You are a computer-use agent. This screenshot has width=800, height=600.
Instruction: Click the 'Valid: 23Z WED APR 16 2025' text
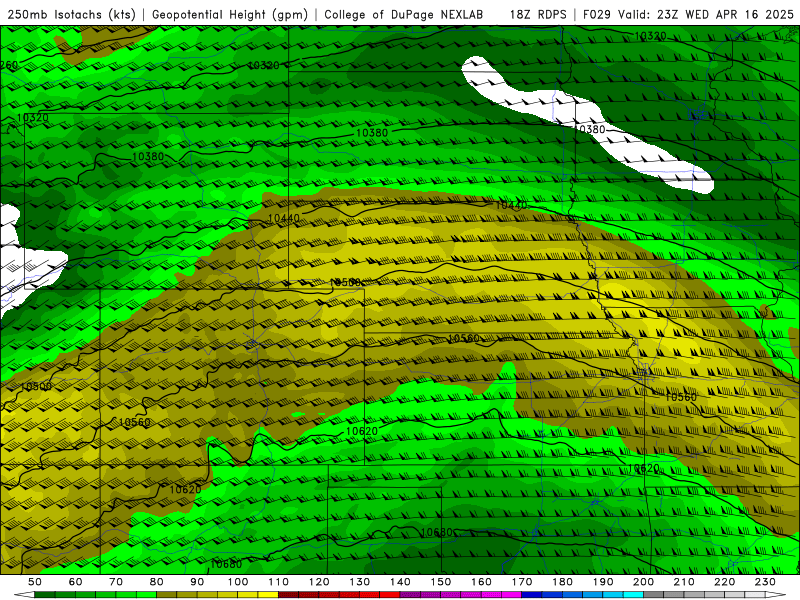click(706, 15)
